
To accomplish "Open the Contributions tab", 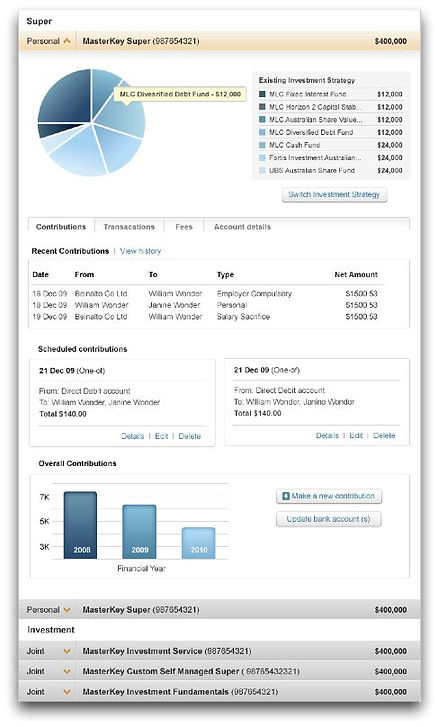I will point(61,227).
